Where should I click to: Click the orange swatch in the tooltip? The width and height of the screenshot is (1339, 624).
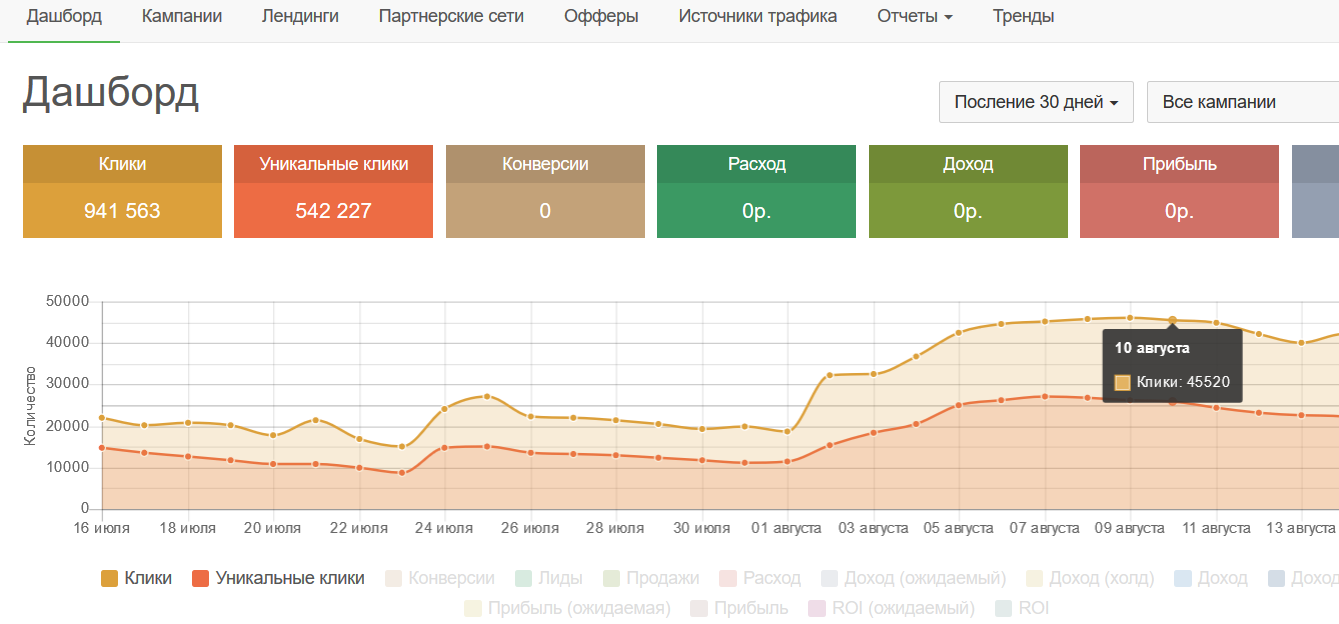tap(1123, 382)
